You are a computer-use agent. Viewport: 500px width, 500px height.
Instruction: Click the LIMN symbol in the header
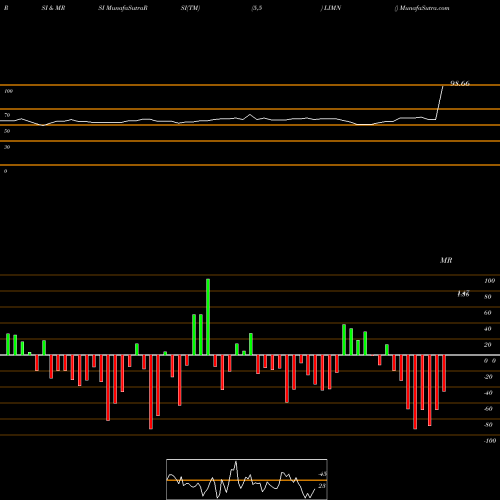(x=332, y=8)
